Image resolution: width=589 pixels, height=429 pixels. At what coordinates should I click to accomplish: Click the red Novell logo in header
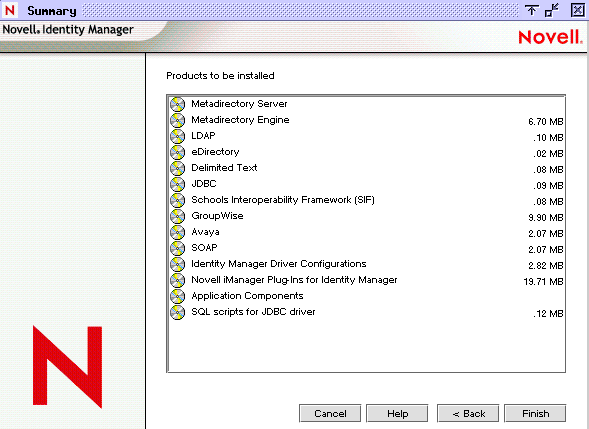click(550, 37)
